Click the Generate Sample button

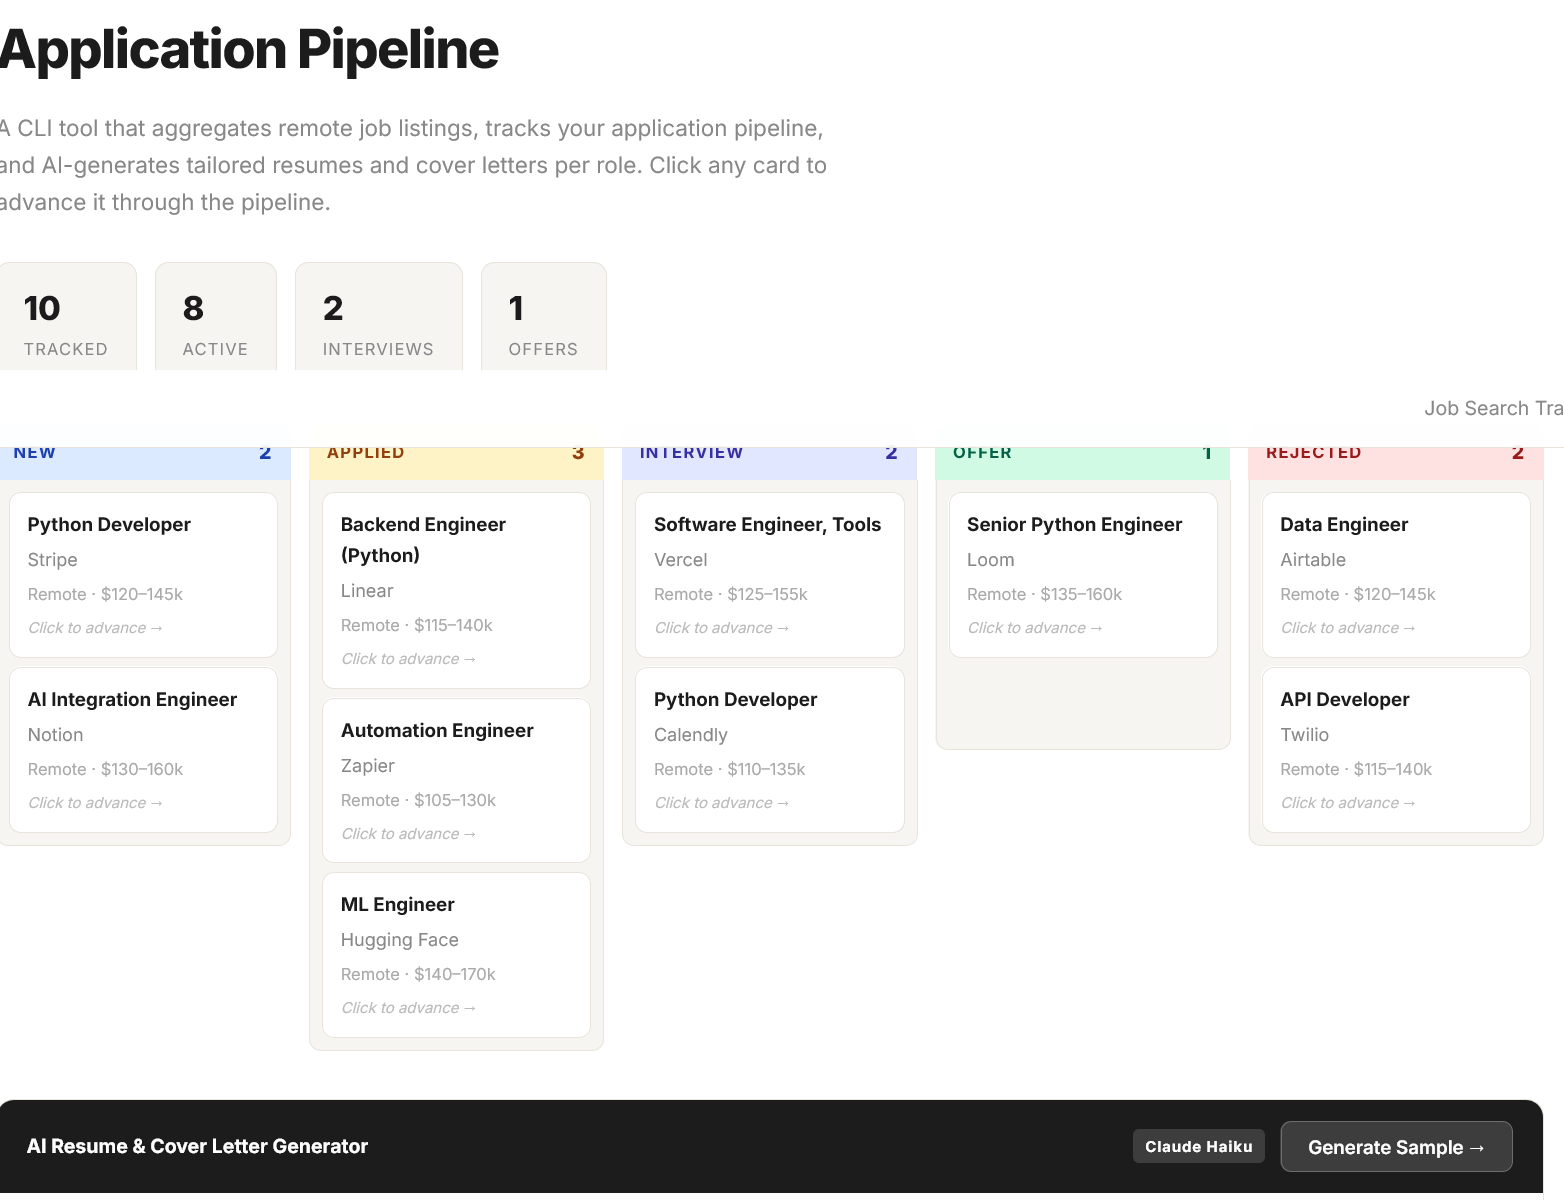[1395, 1147]
